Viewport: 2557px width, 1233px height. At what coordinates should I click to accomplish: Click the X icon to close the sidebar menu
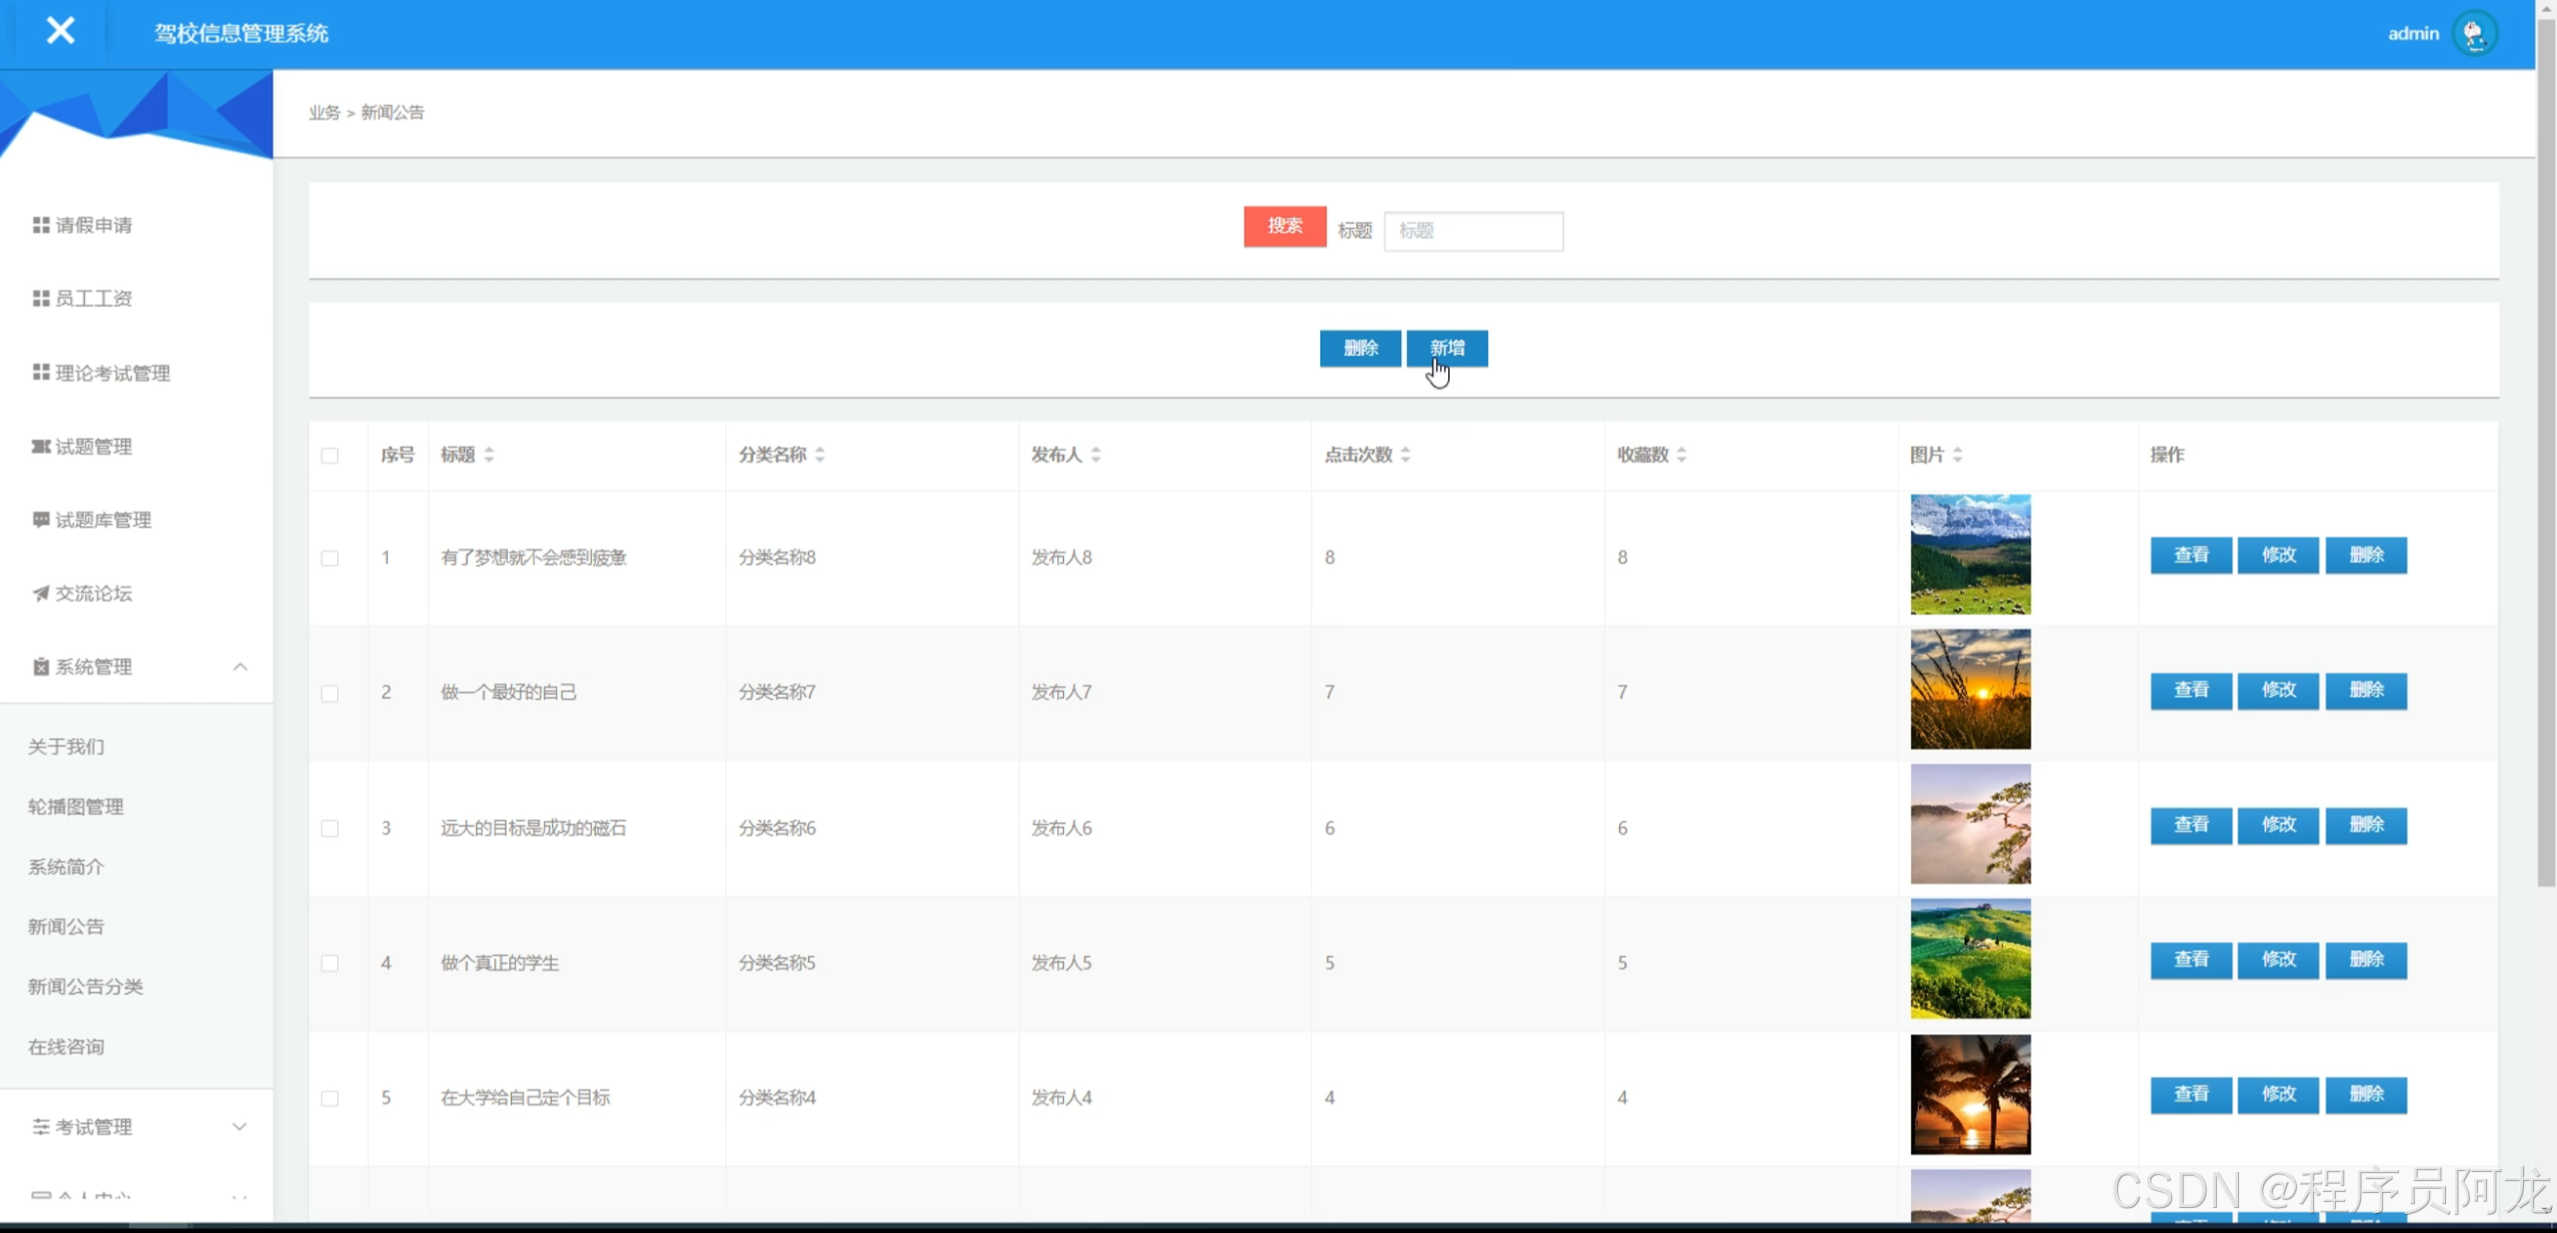point(60,31)
